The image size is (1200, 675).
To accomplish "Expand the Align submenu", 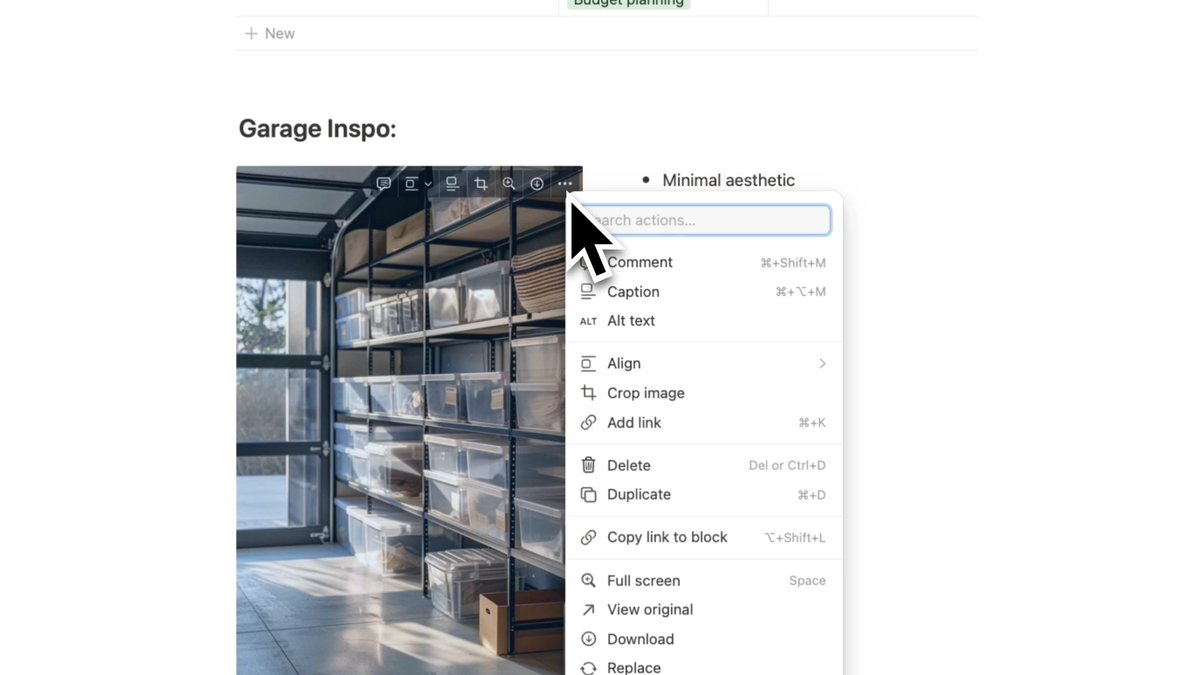I will (704, 364).
